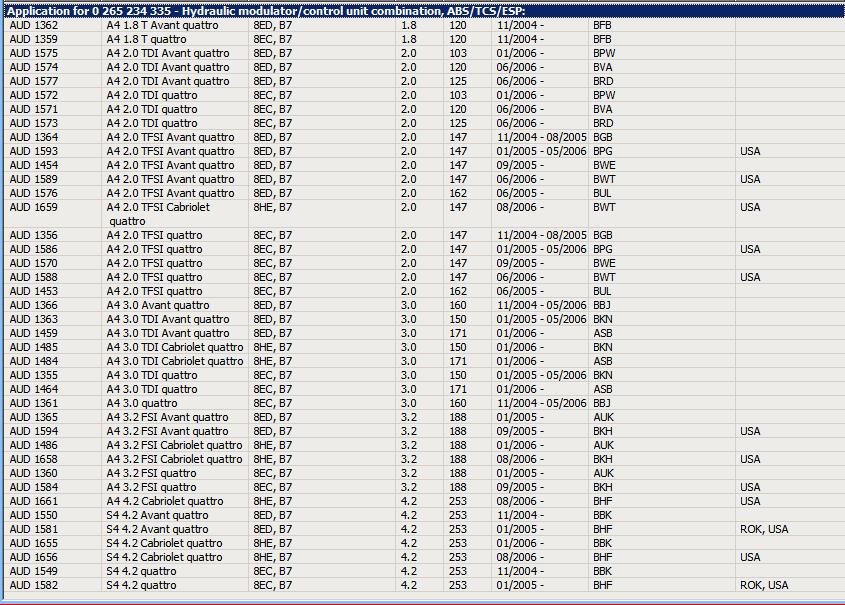Click engine code BBJ in AUD 1366 row
Viewport: 845px width, 605px height.
602,305
